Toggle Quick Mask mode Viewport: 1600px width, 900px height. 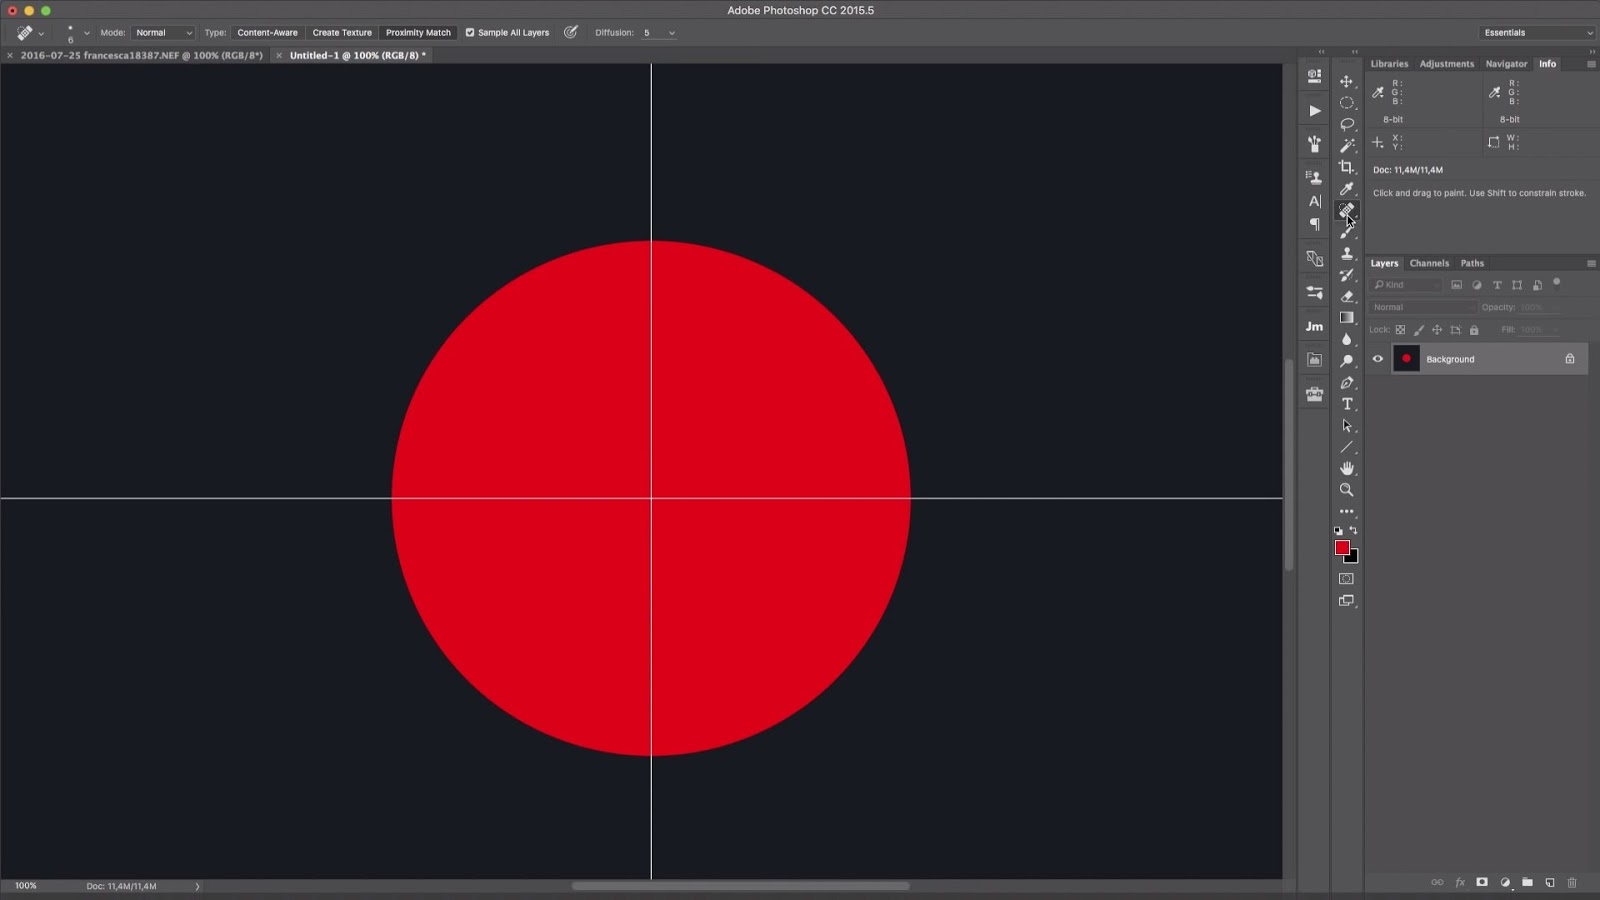(x=1347, y=579)
